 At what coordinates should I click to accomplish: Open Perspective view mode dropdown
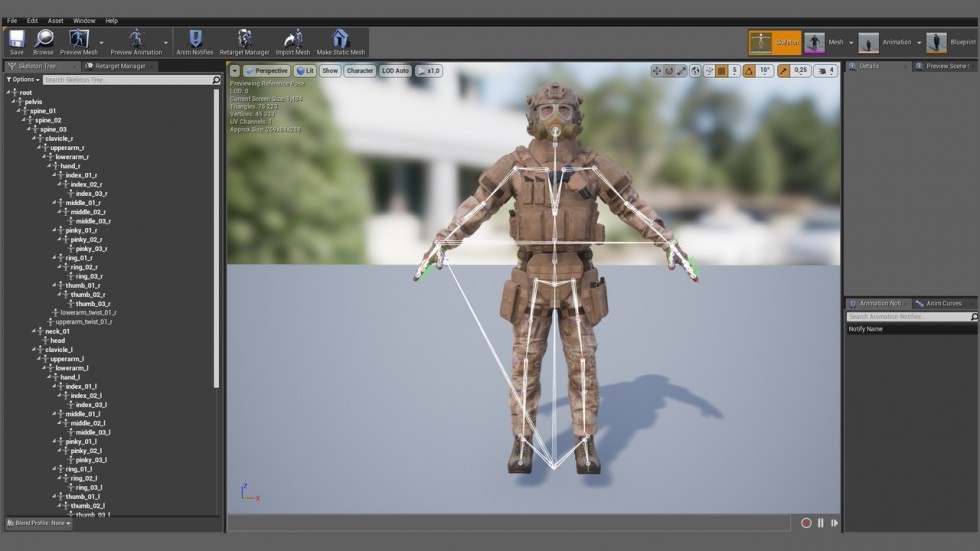[267, 71]
